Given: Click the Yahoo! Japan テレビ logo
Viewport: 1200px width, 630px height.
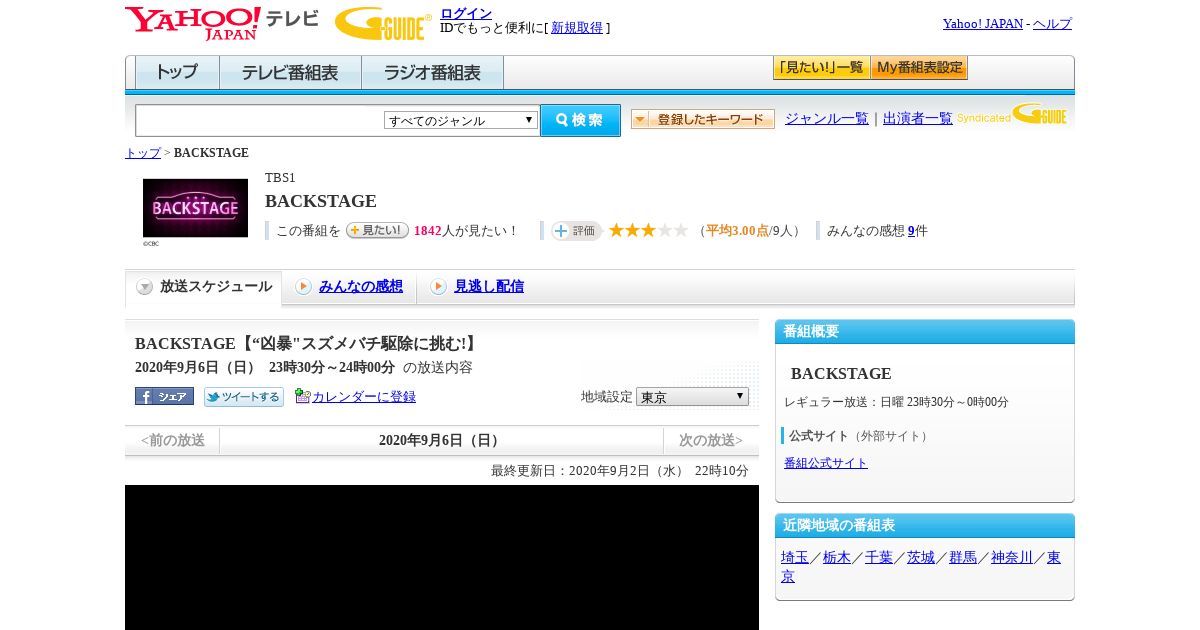Looking at the screenshot, I should [222, 23].
